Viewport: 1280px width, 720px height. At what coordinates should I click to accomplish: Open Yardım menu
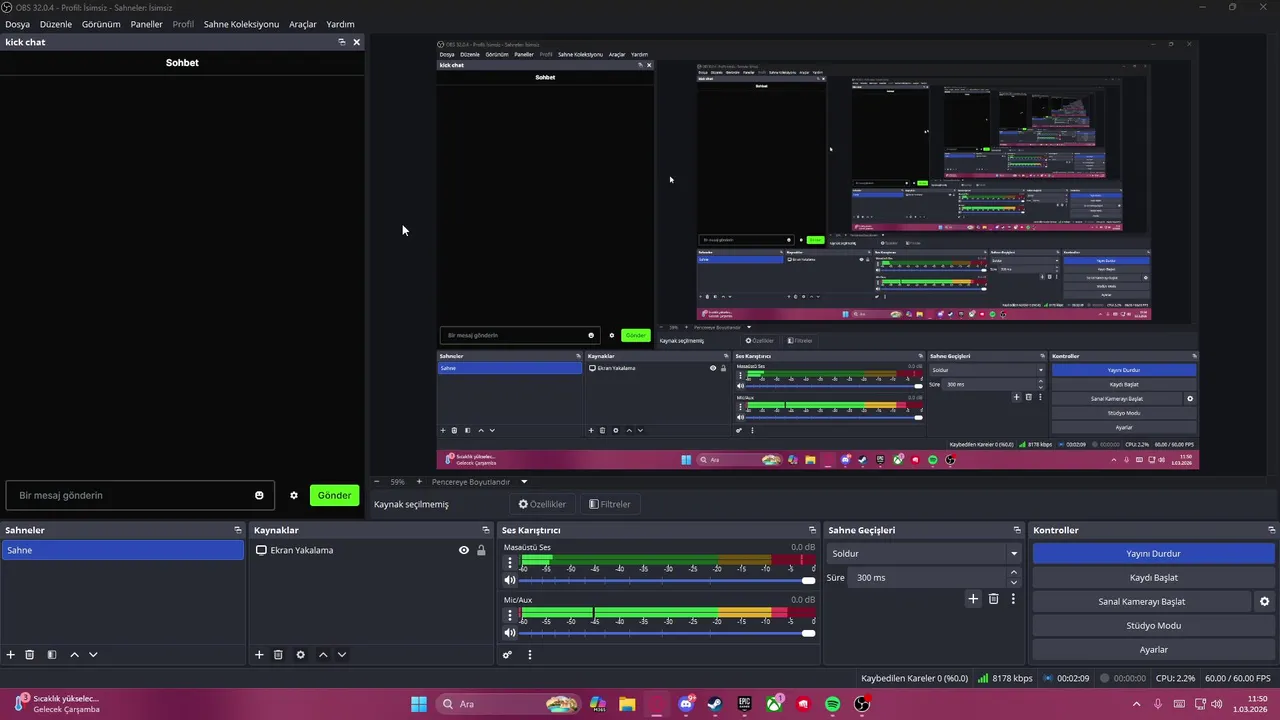[x=340, y=24]
